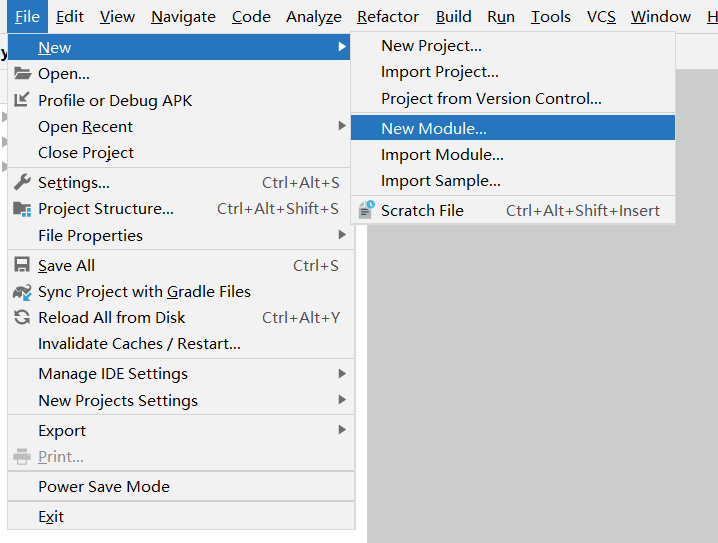718x543 pixels.
Task: Select File Properties entry
Action: [x=179, y=235]
